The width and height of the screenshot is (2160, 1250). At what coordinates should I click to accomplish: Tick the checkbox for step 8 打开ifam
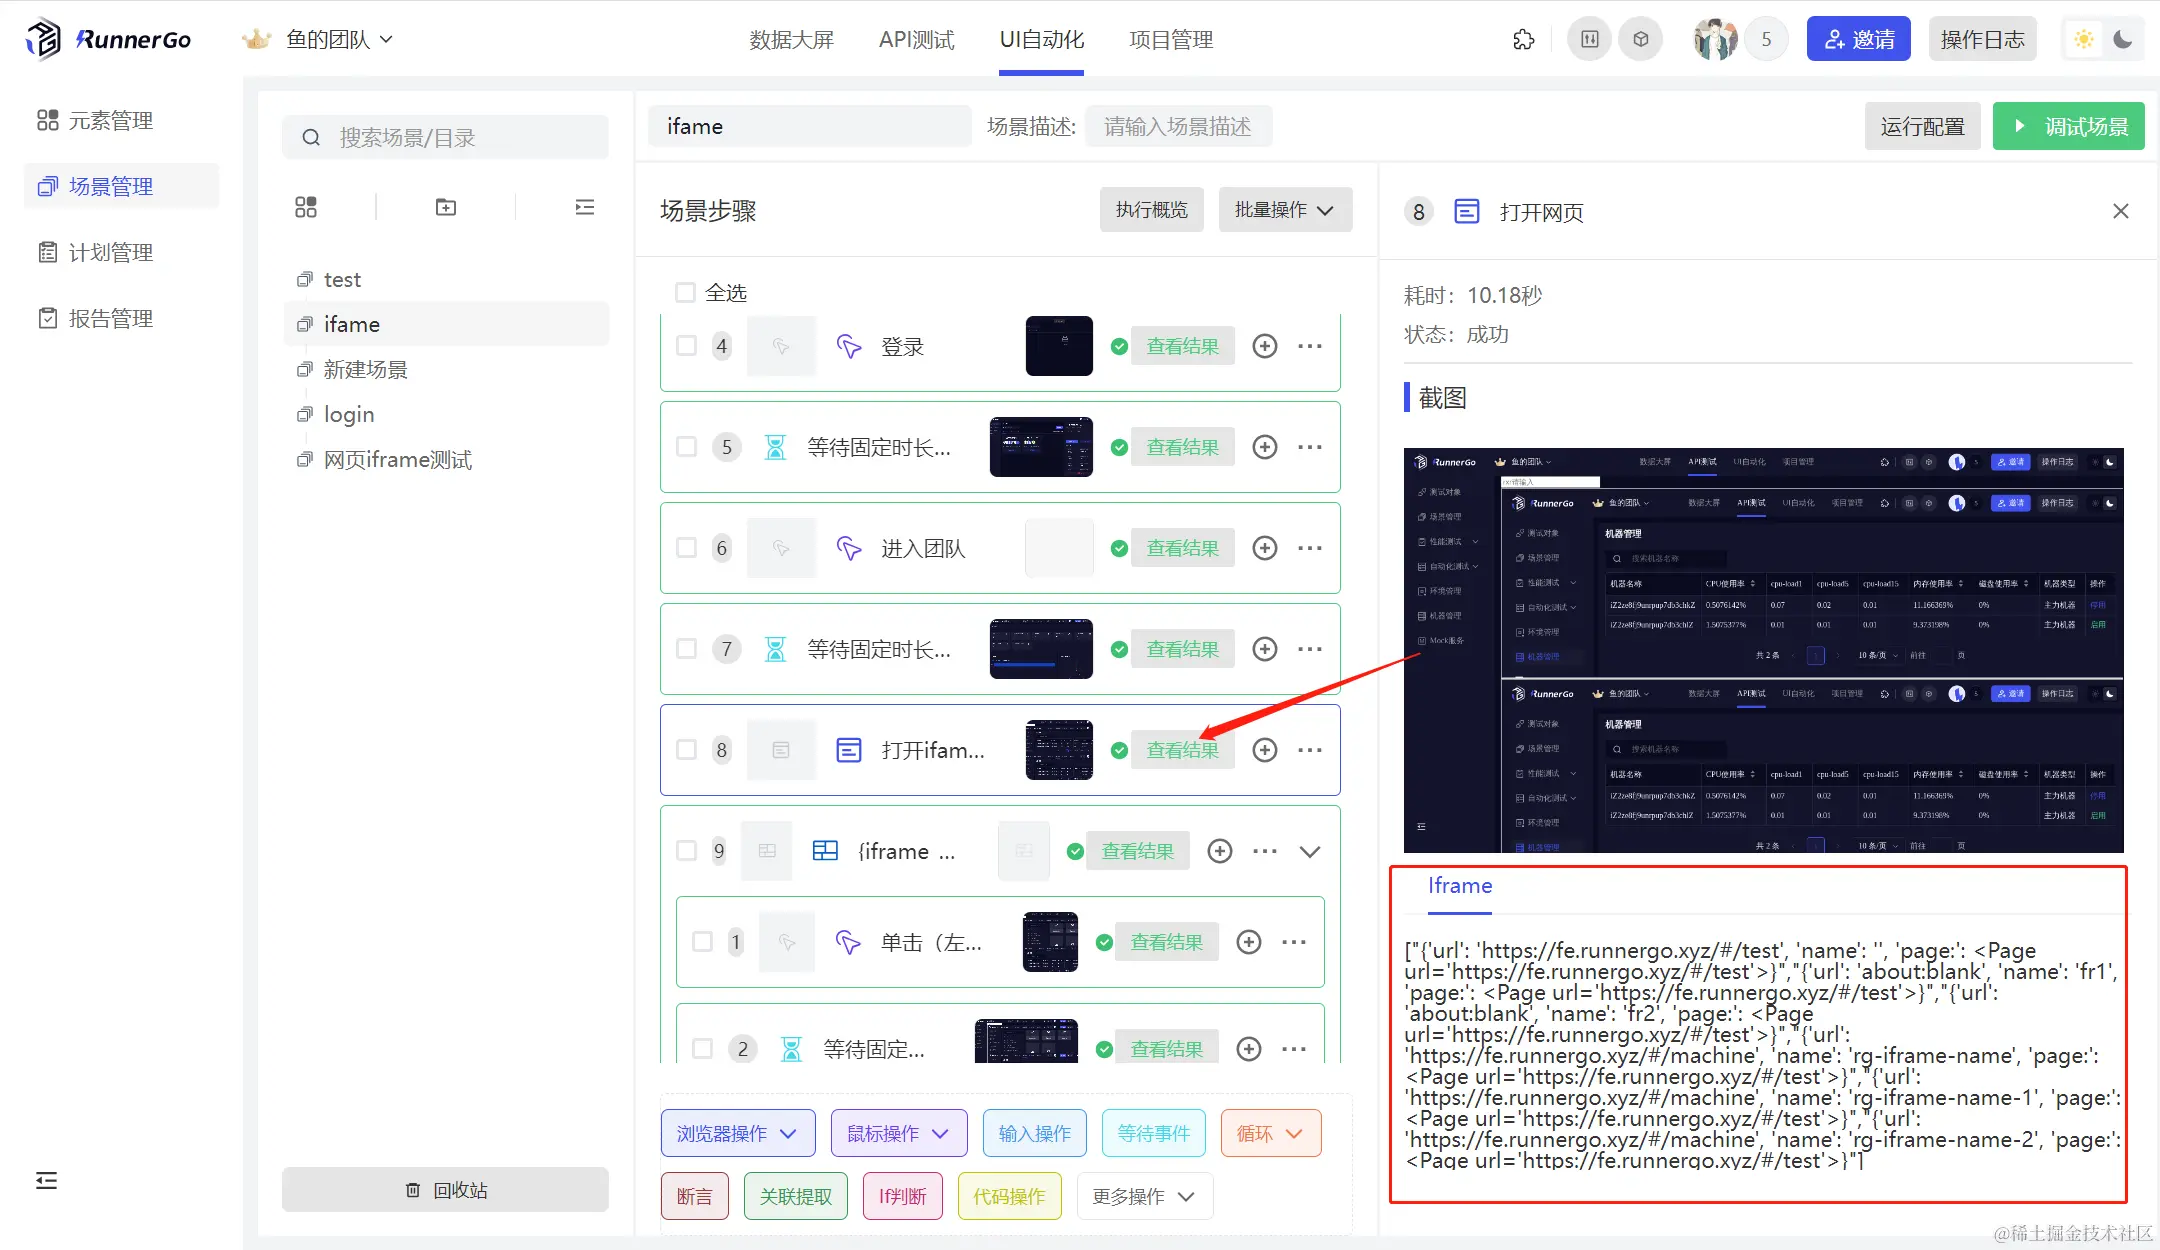(x=686, y=750)
